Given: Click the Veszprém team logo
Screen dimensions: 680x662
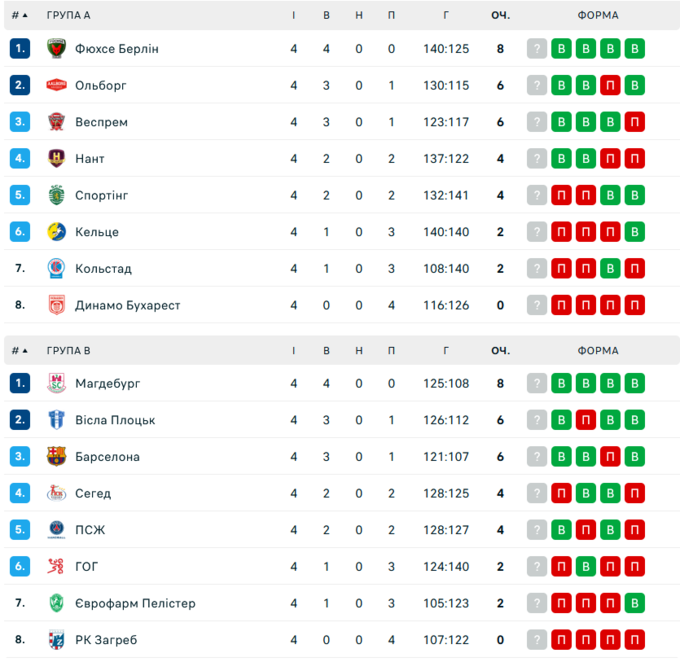Looking at the screenshot, I should pos(56,122).
